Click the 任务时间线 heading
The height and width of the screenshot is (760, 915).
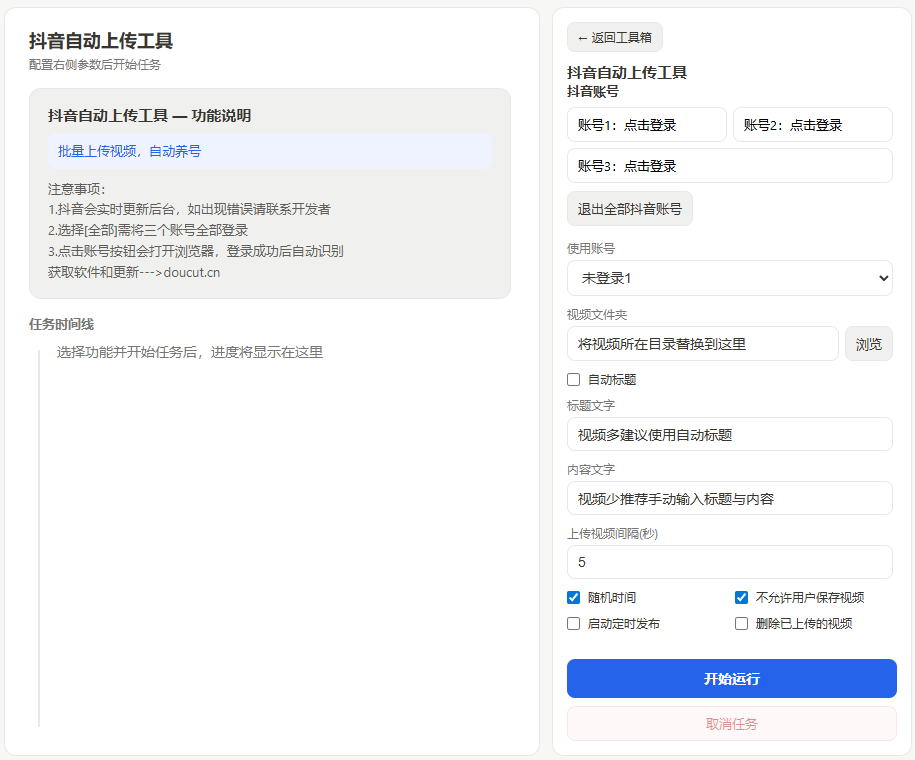61,325
